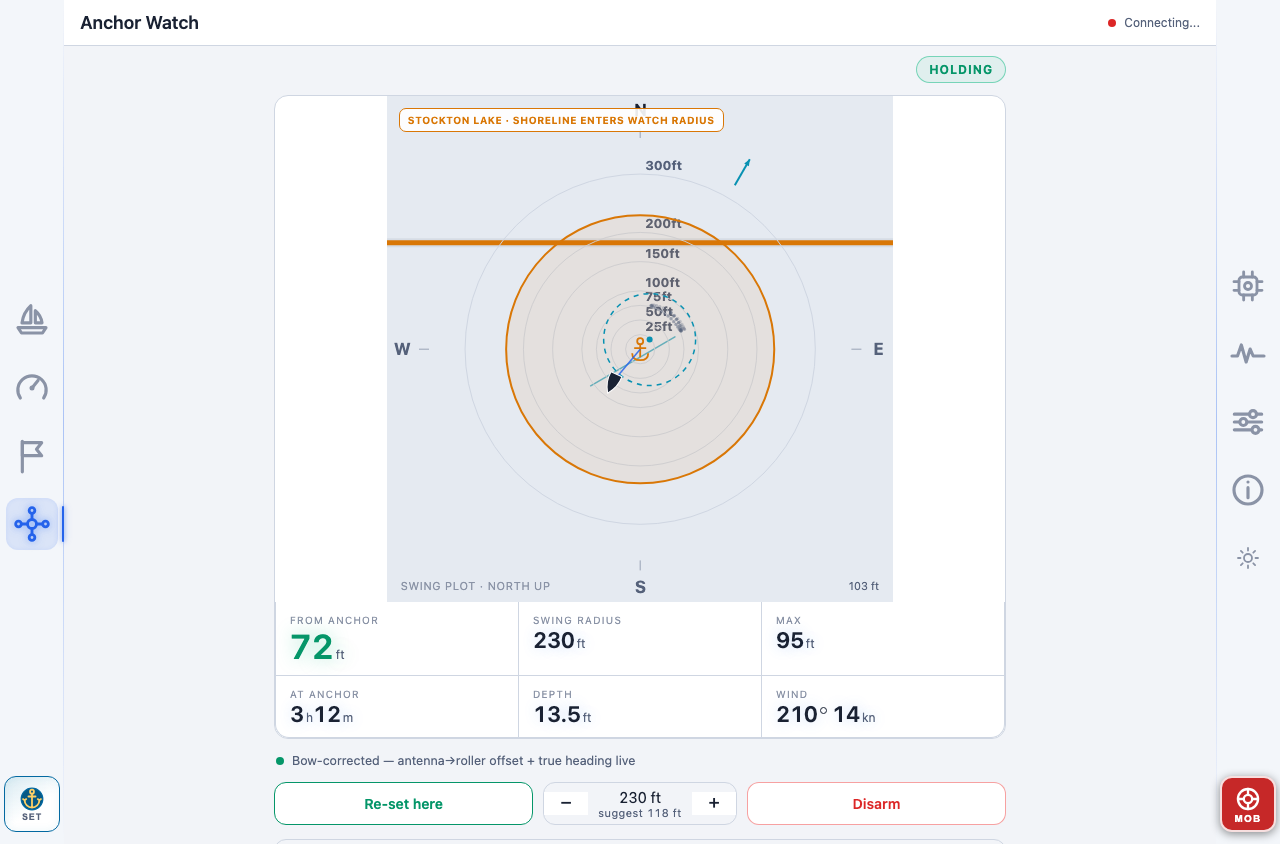The image size is (1280, 844).
Task: Click the HOLDING status badge
Action: click(x=961, y=70)
